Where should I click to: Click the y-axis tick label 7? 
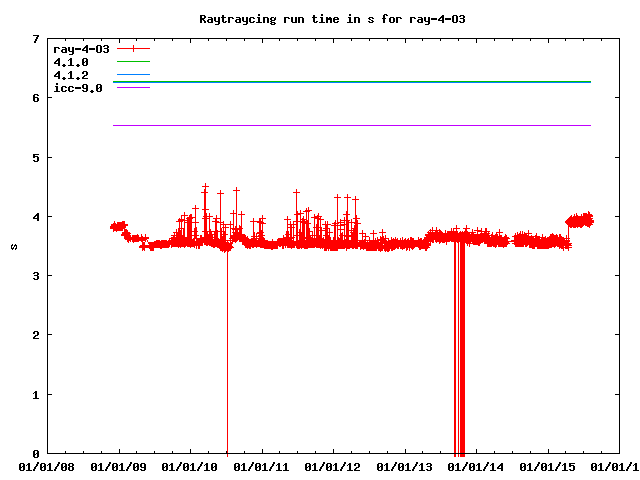pyautogui.click(x=35, y=39)
